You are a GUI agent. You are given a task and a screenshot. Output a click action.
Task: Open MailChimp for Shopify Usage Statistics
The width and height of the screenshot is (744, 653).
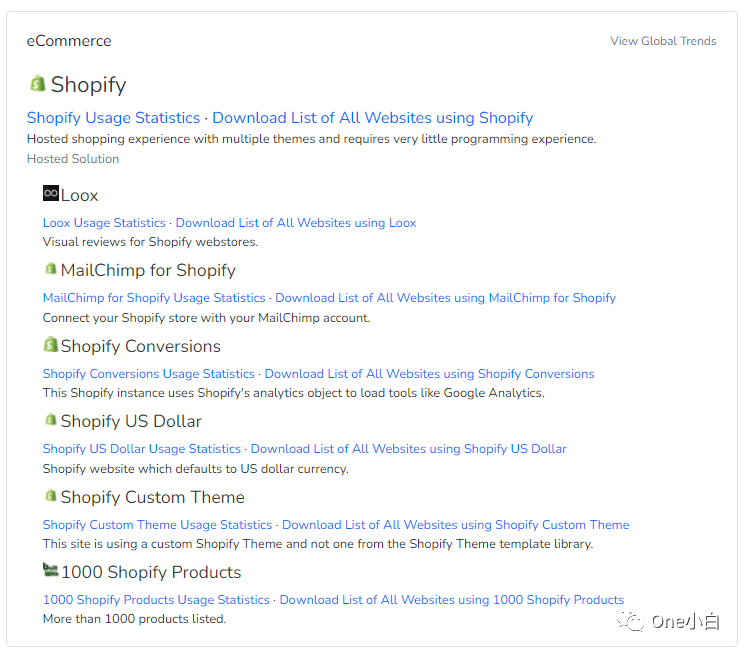pyautogui.click(x=154, y=298)
